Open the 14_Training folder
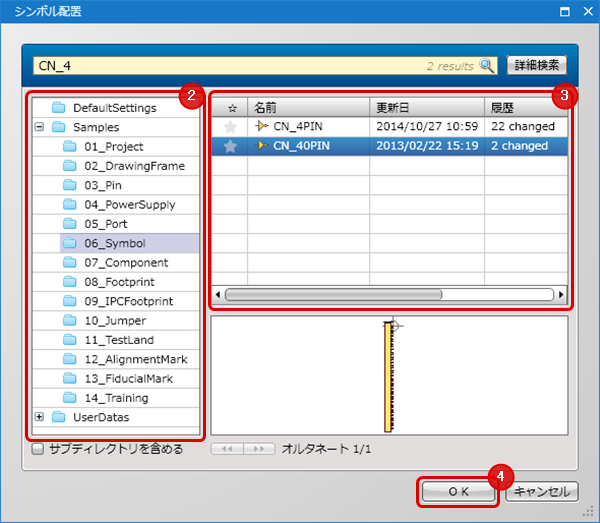 click(x=106, y=398)
